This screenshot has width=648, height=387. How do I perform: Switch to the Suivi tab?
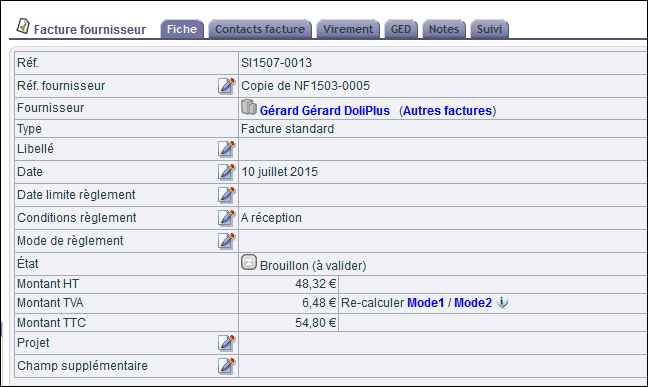(x=489, y=29)
